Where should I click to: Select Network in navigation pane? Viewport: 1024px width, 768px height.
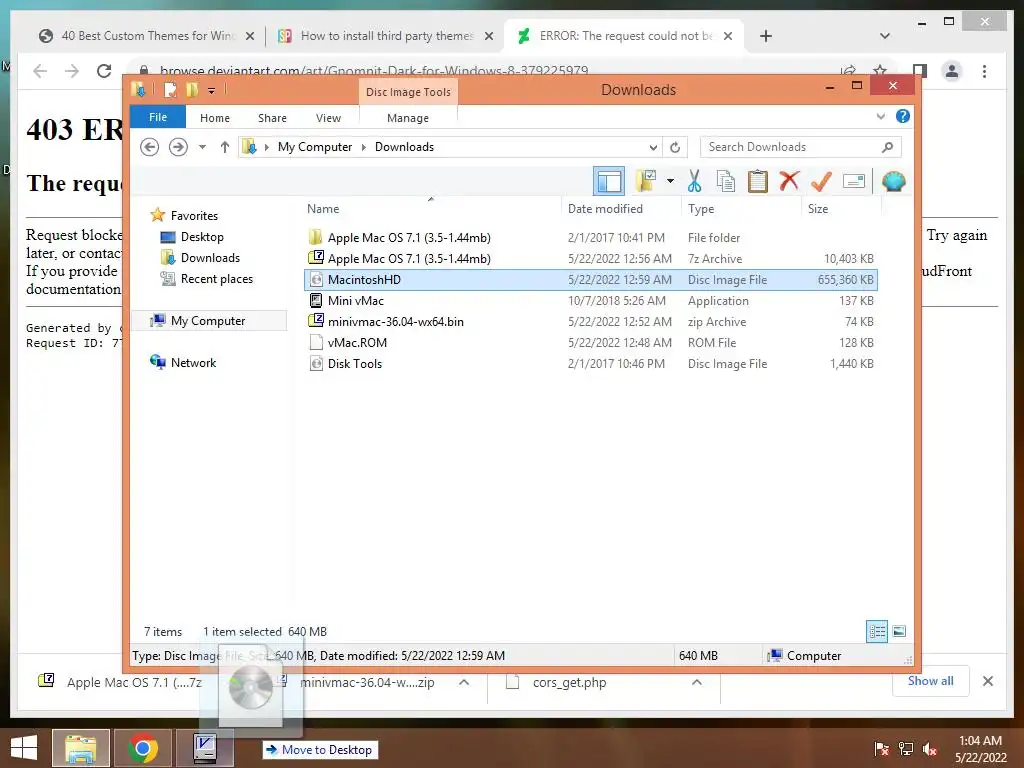tap(193, 362)
